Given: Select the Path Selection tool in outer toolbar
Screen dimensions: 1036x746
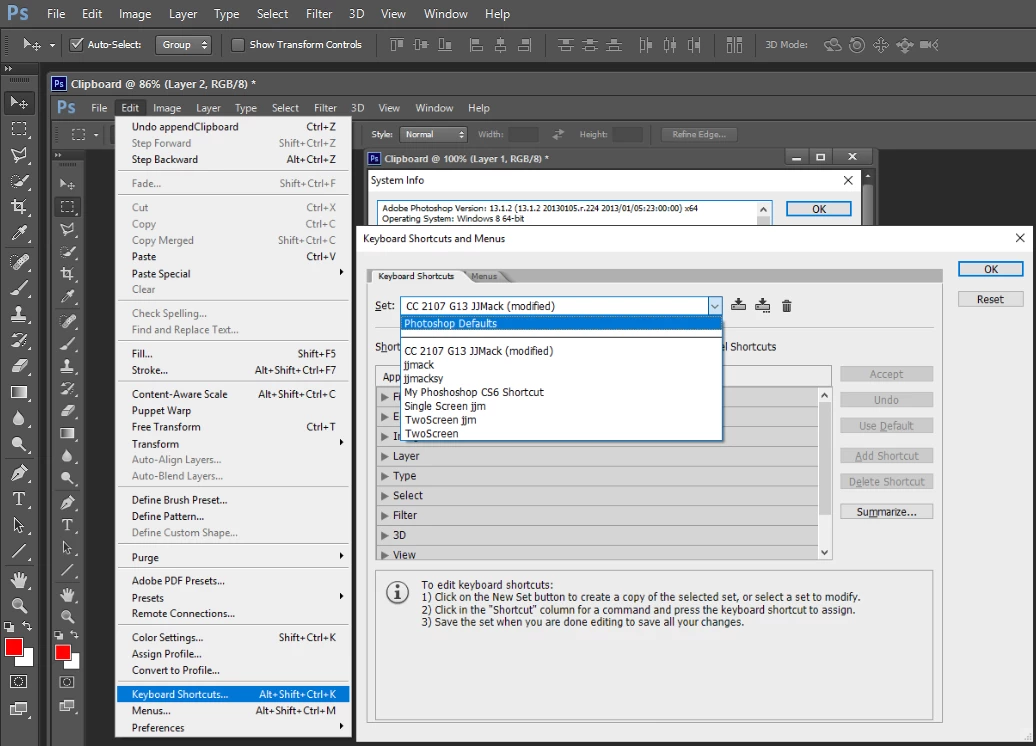Looking at the screenshot, I should [x=19, y=525].
